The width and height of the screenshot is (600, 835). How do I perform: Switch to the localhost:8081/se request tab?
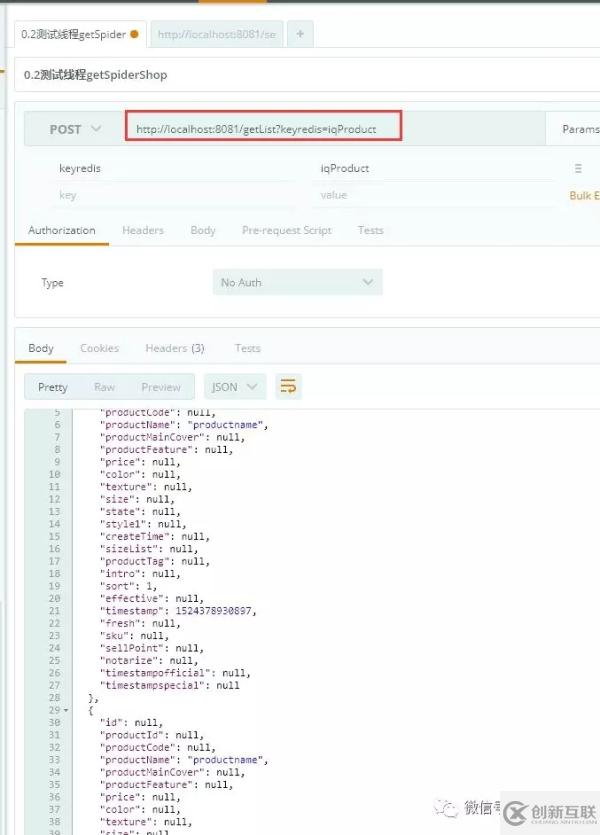(x=217, y=35)
